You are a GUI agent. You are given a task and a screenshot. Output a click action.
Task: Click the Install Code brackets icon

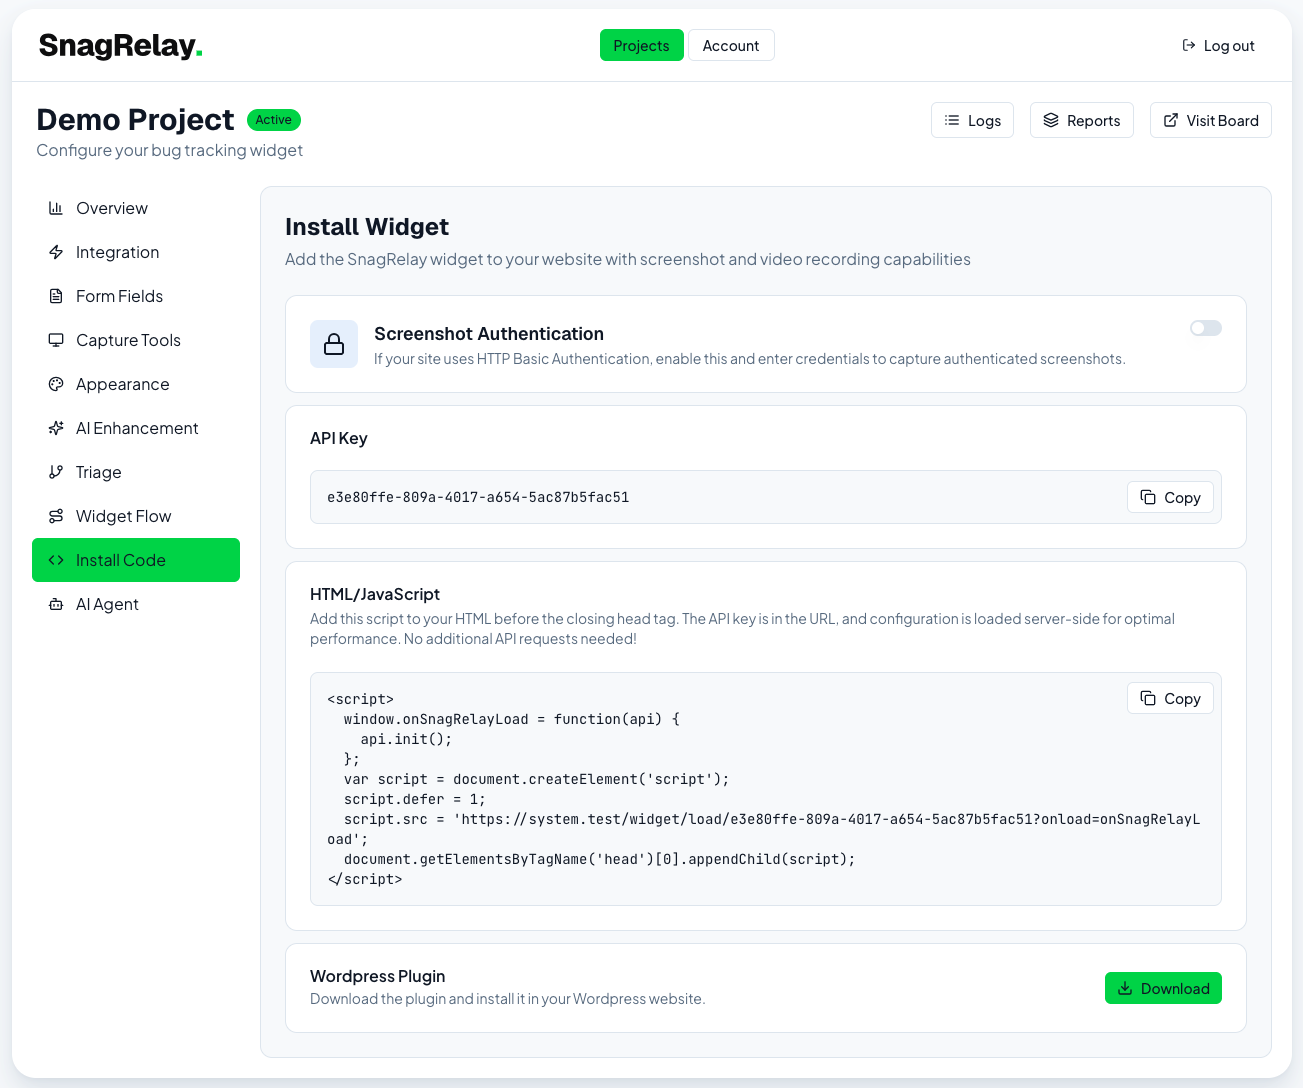coord(56,560)
